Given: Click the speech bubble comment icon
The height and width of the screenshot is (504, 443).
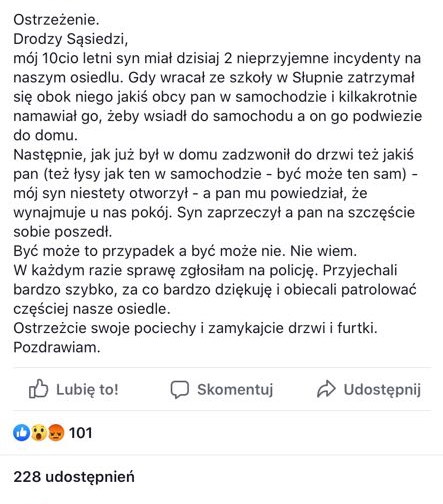Looking at the screenshot, I should [180, 389].
